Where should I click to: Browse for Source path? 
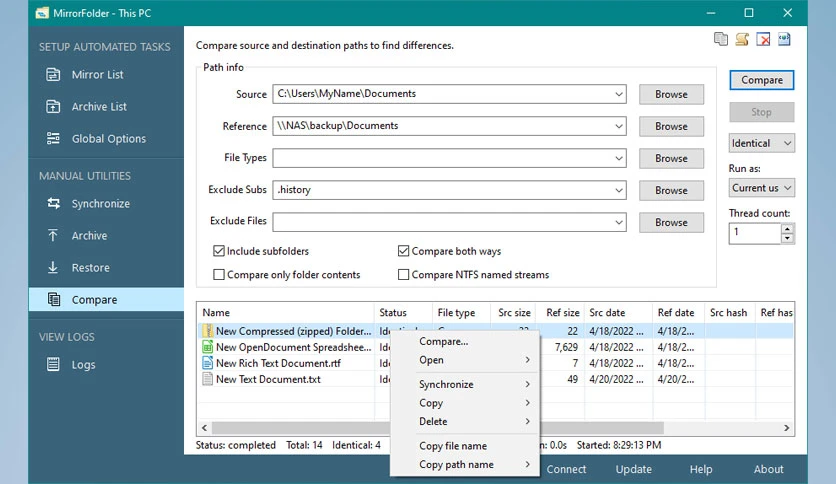(x=671, y=94)
